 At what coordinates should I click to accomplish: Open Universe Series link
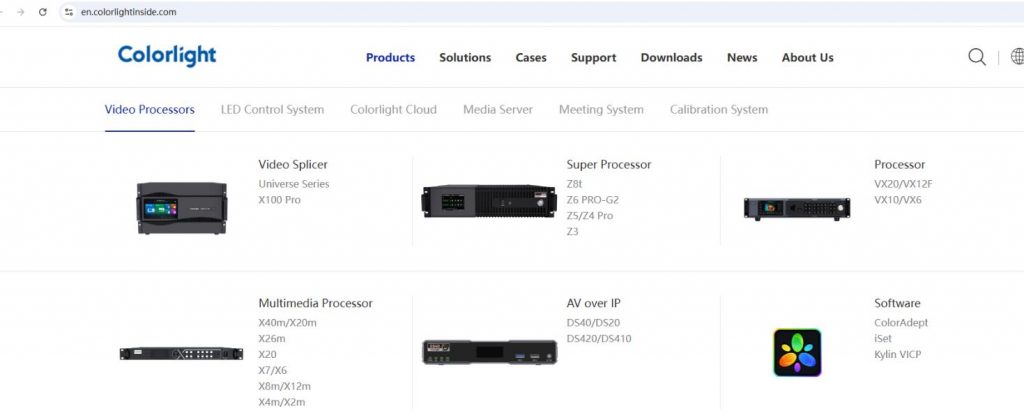294,184
